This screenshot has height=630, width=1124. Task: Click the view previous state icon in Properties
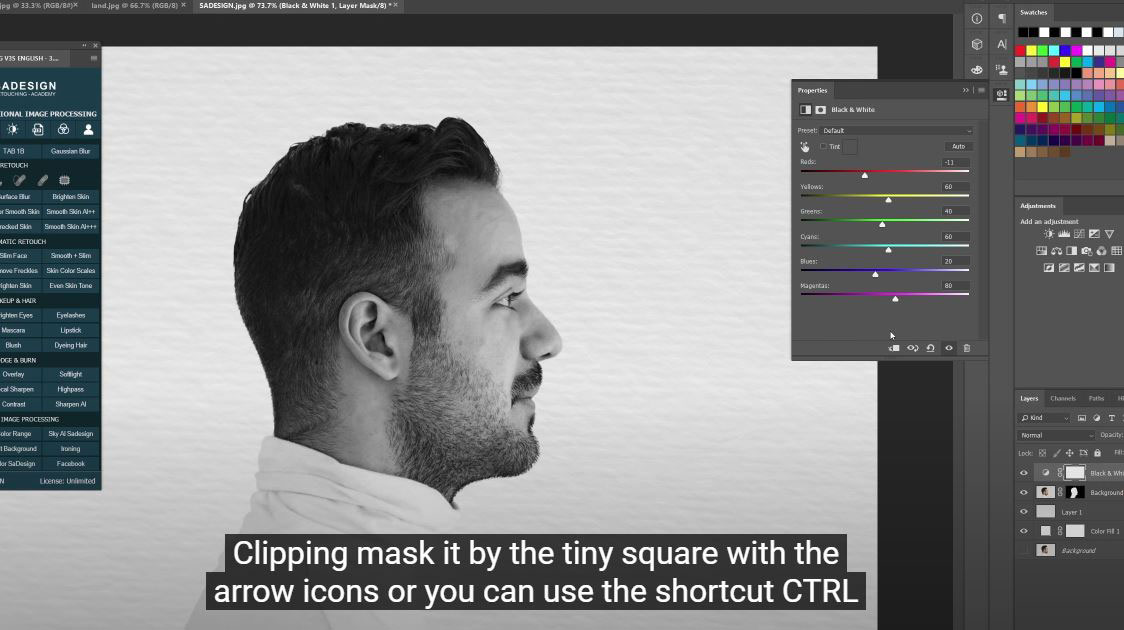[x=913, y=348]
